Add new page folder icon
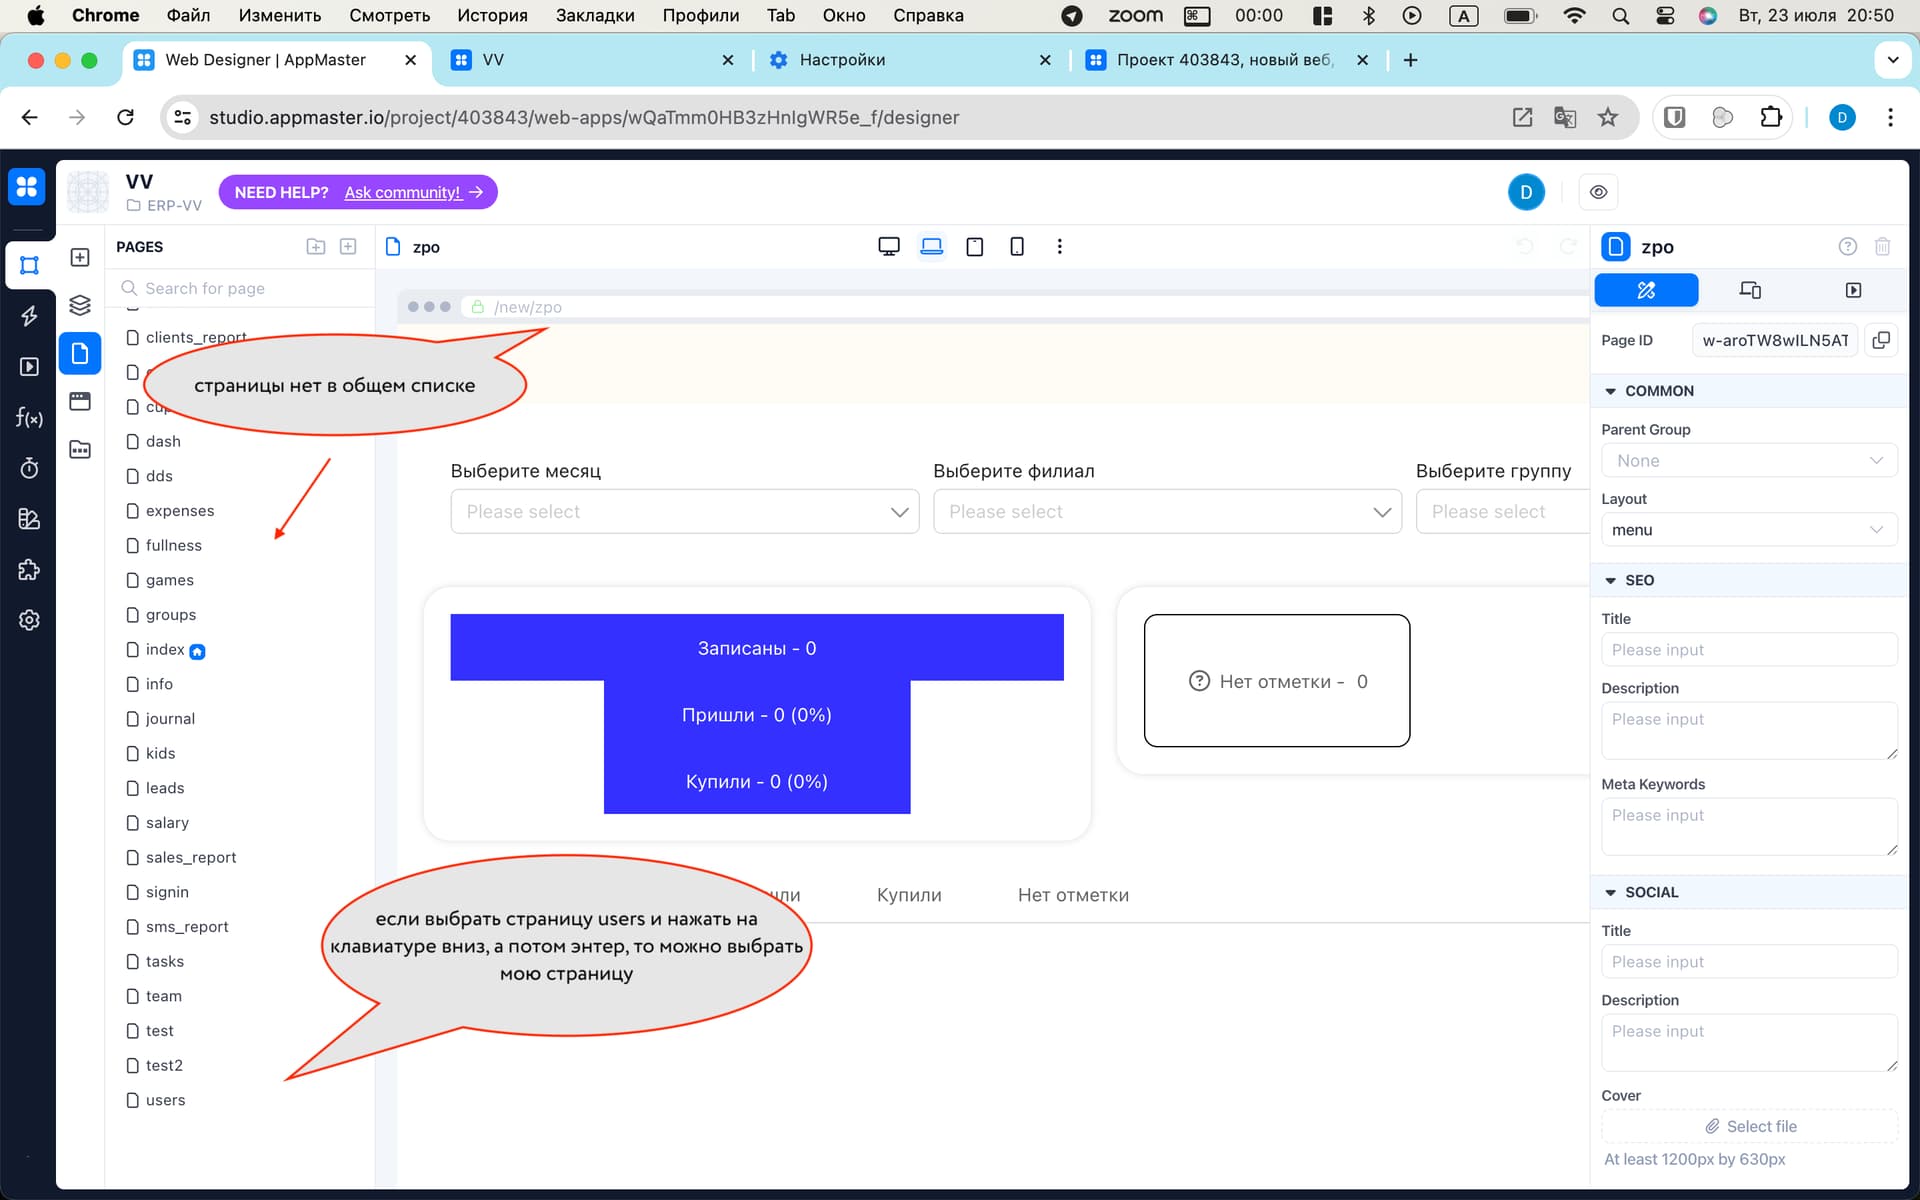The height and width of the screenshot is (1200, 1920). [x=316, y=247]
